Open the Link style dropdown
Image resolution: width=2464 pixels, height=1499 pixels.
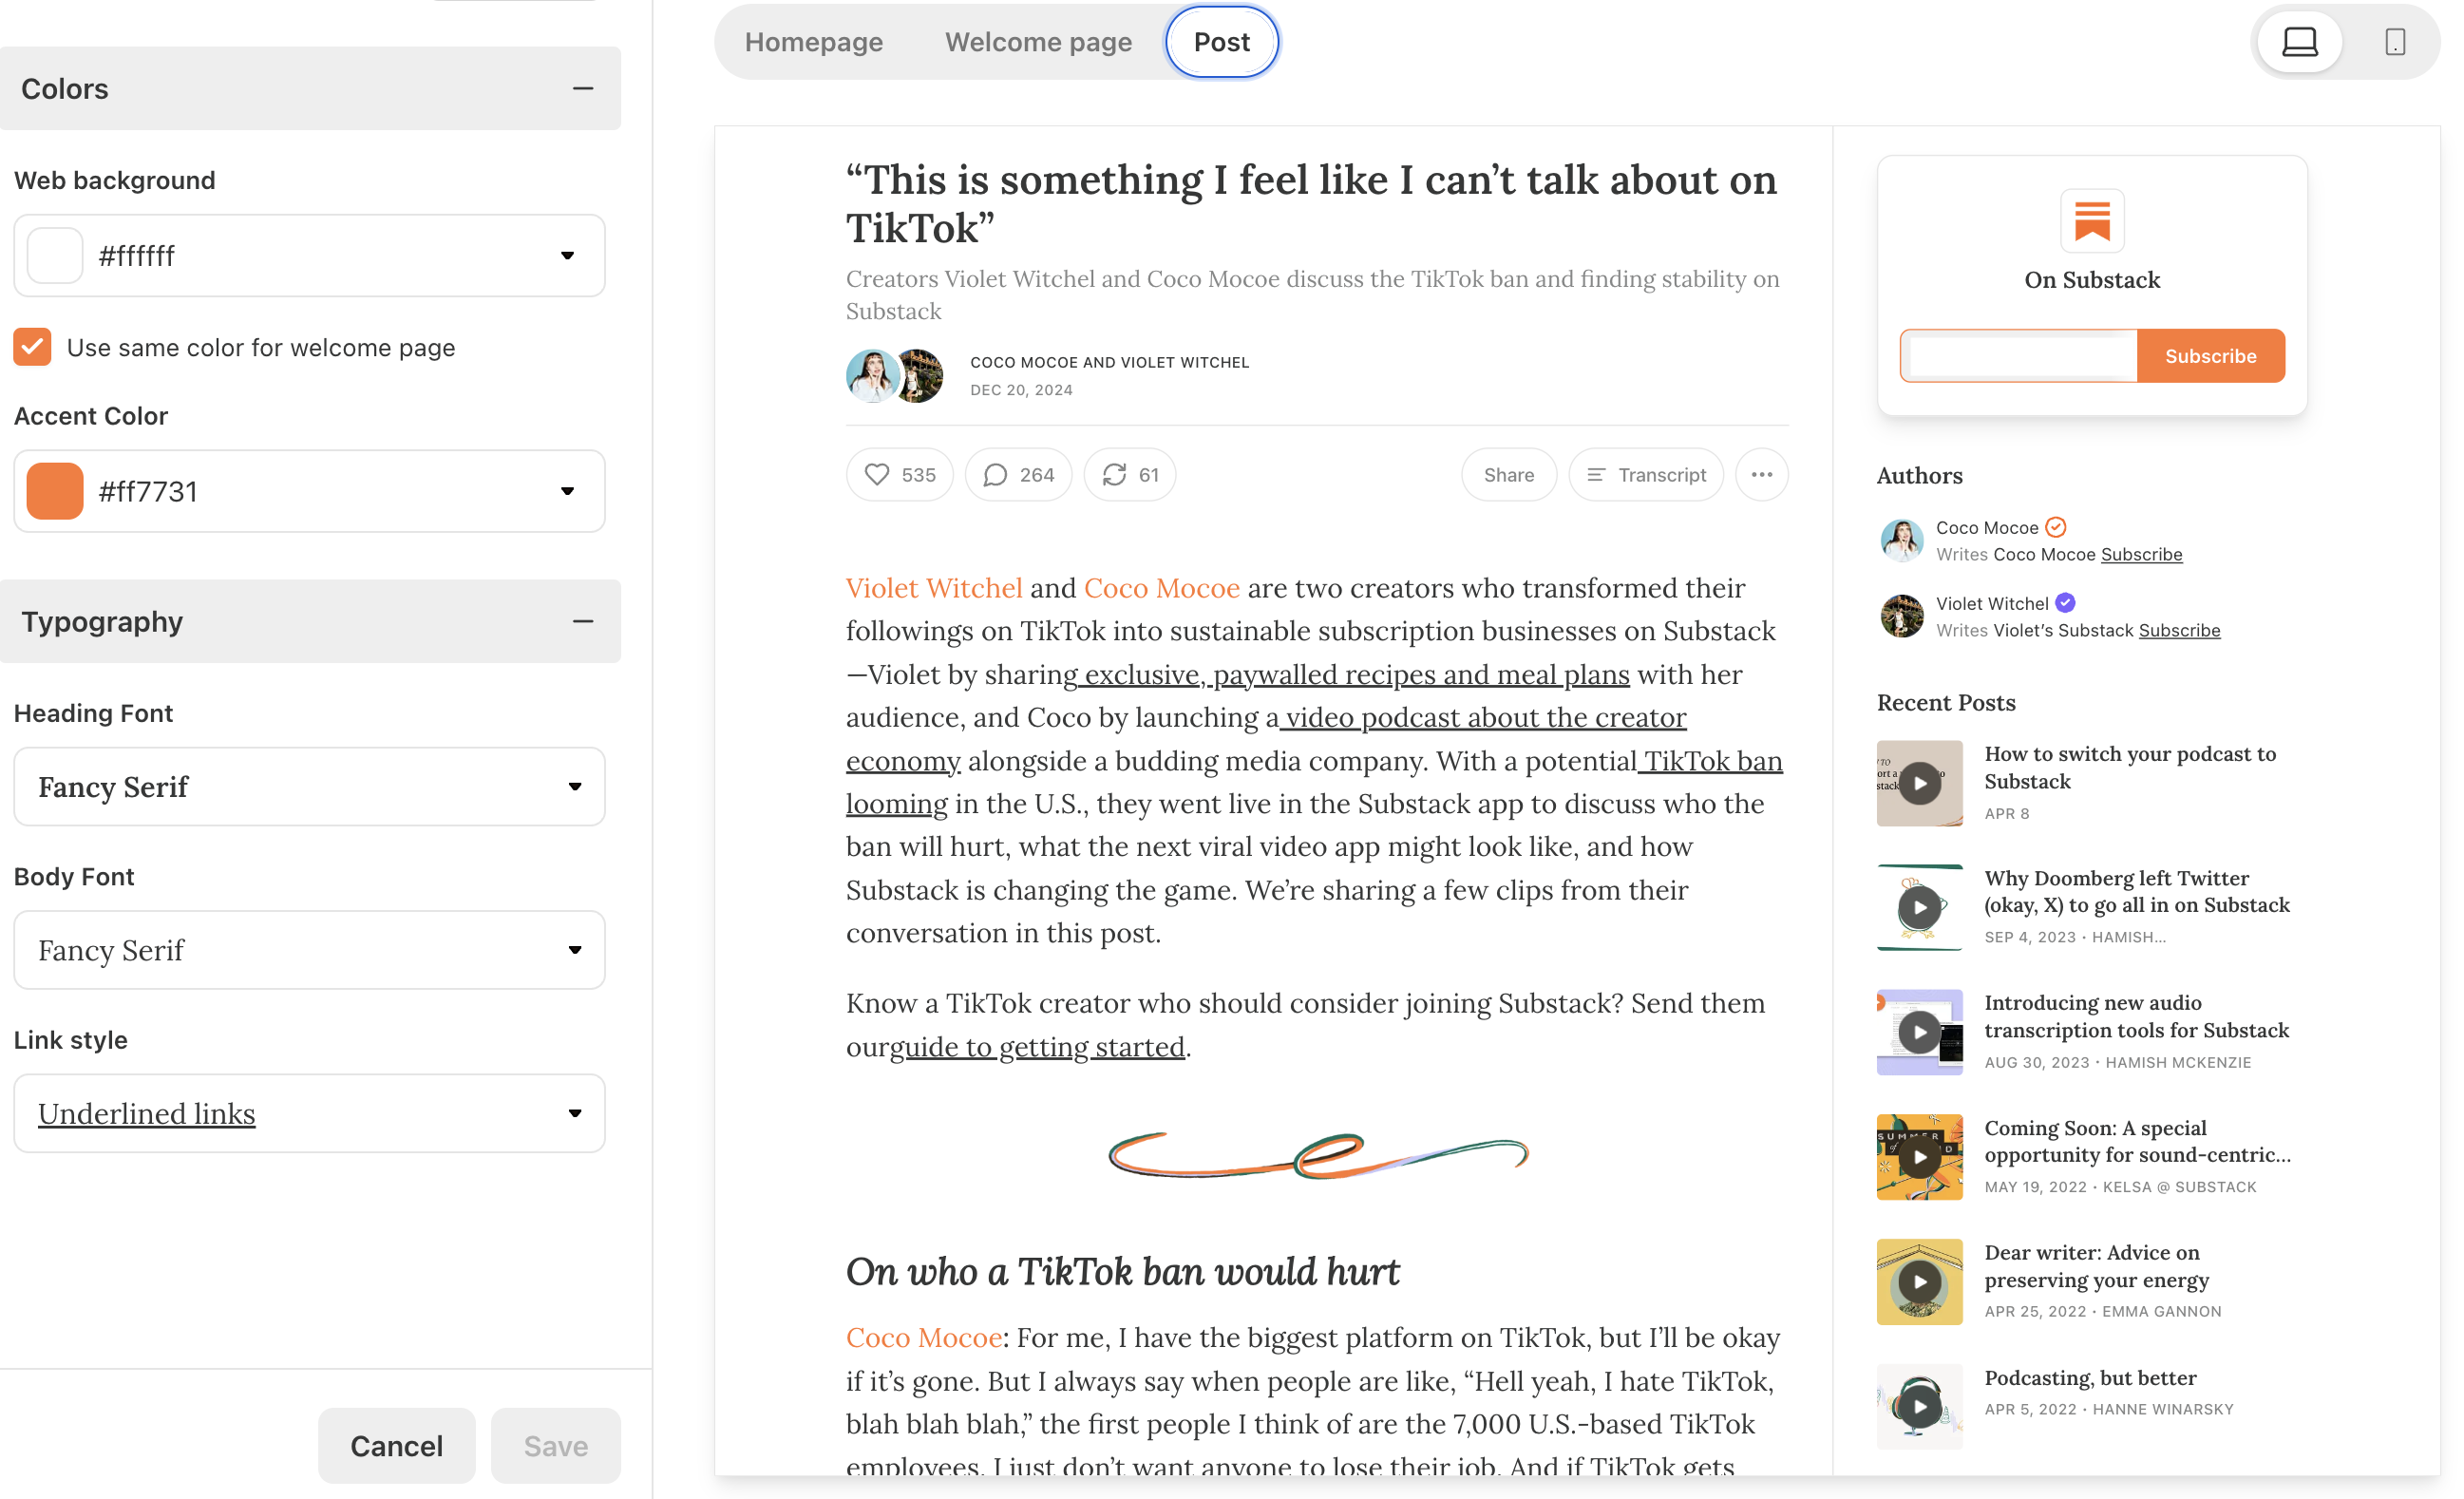coord(309,1113)
